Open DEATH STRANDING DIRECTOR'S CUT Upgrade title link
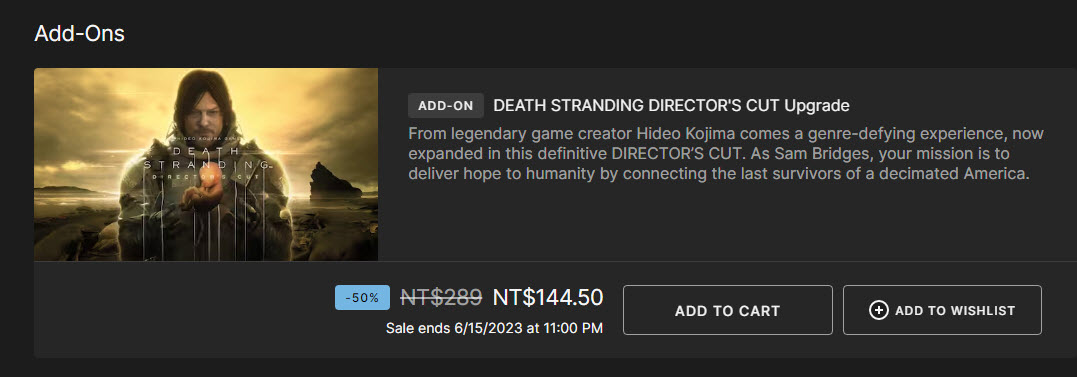 coord(672,106)
